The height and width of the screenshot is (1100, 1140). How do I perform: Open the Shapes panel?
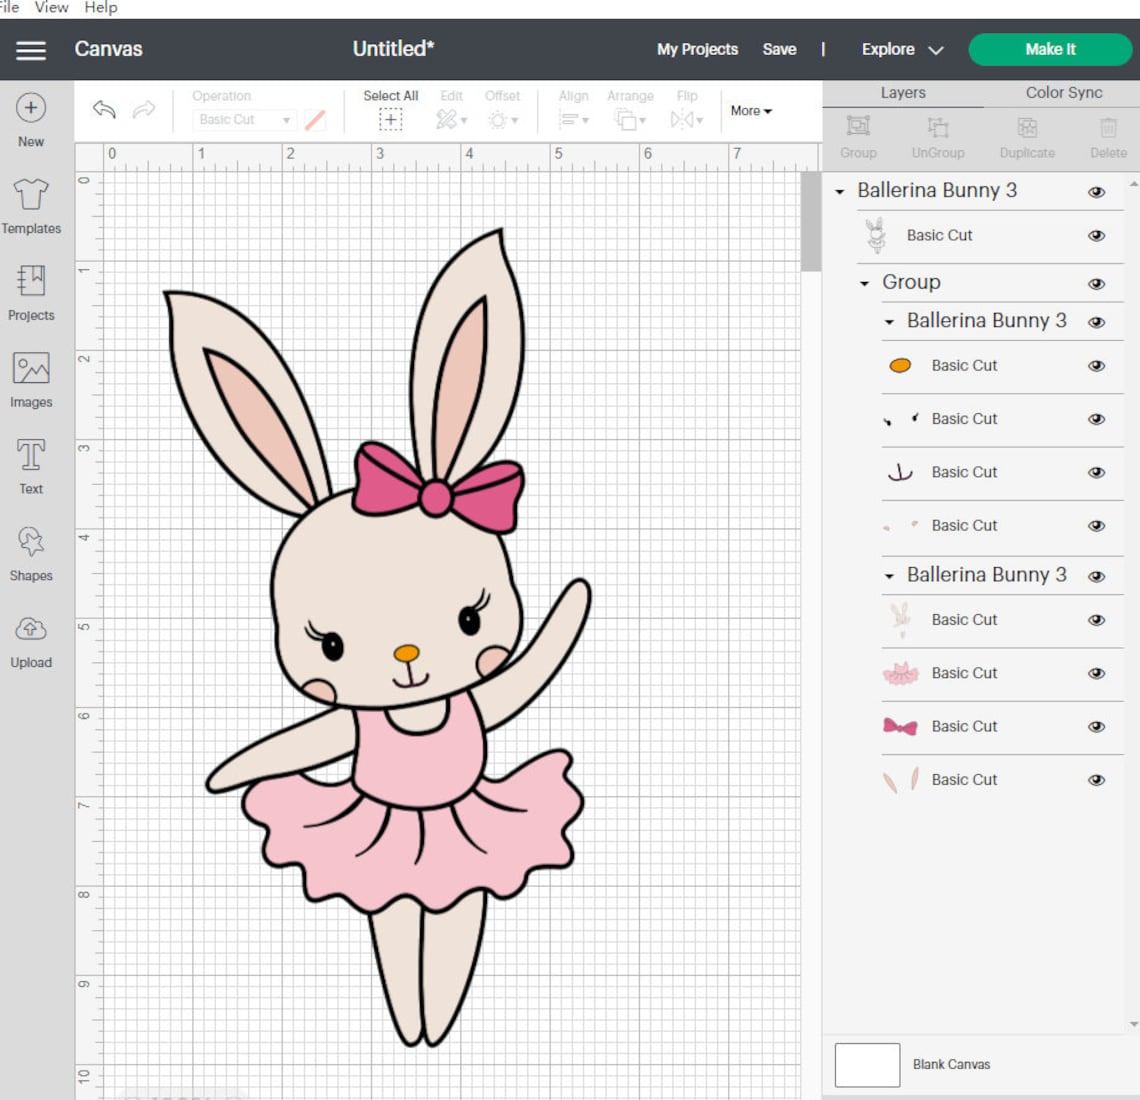(x=30, y=552)
